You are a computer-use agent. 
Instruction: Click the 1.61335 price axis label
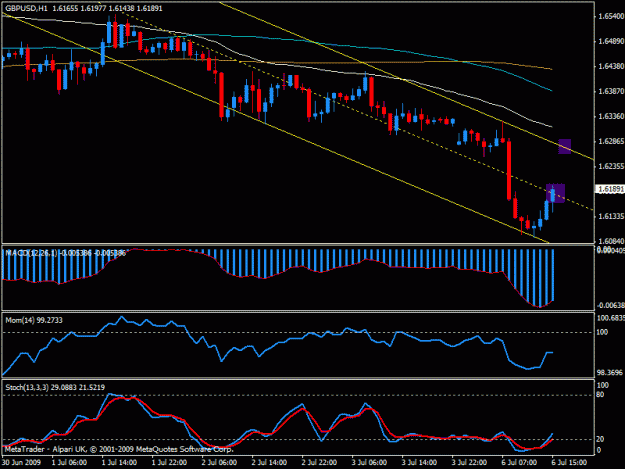coord(611,216)
